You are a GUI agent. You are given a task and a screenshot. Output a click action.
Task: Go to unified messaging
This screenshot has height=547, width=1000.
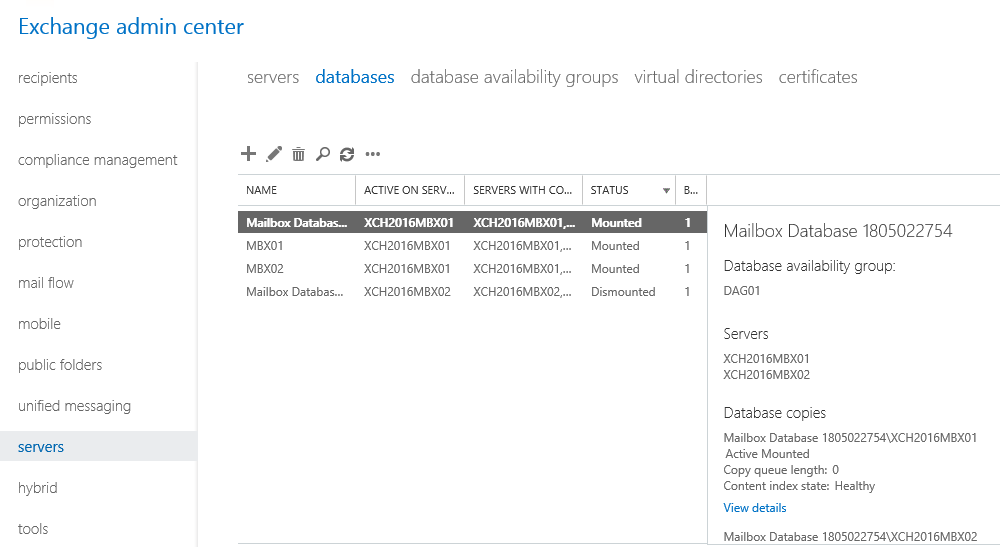(x=75, y=406)
